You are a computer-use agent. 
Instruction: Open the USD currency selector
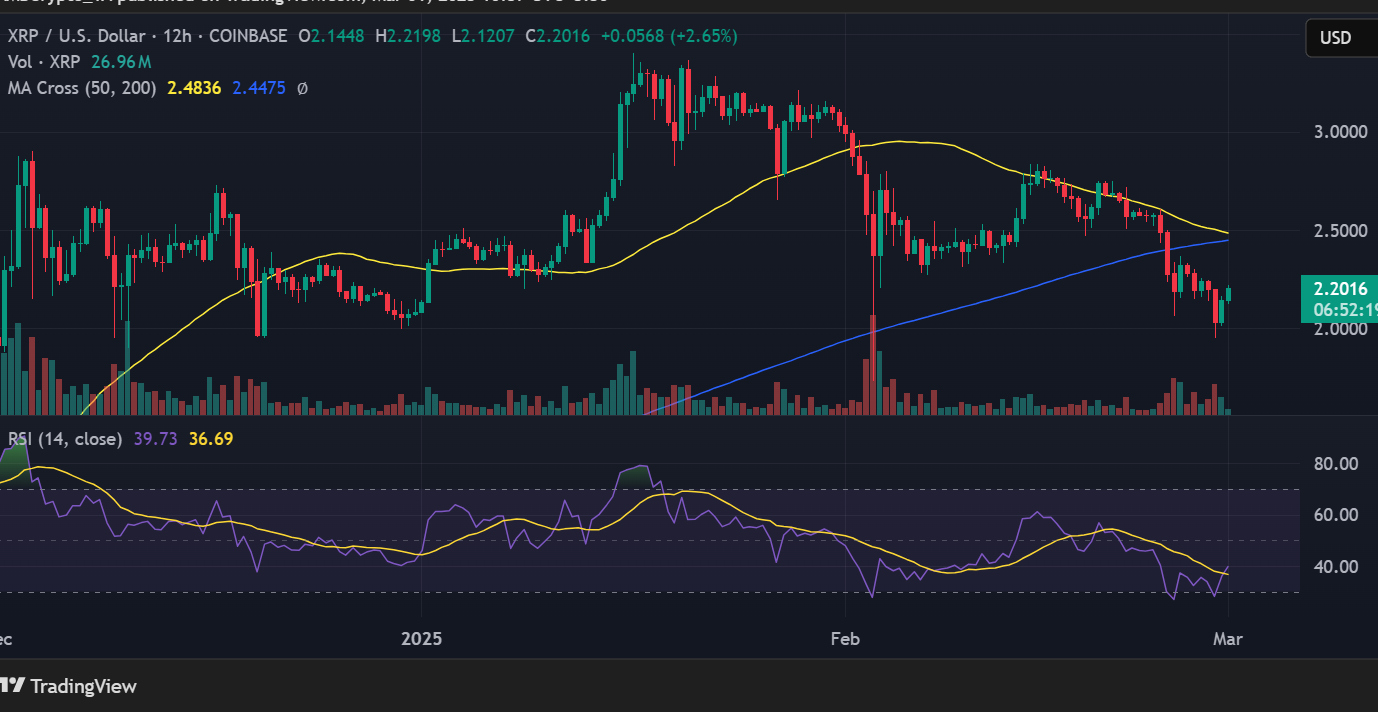[x=1341, y=38]
